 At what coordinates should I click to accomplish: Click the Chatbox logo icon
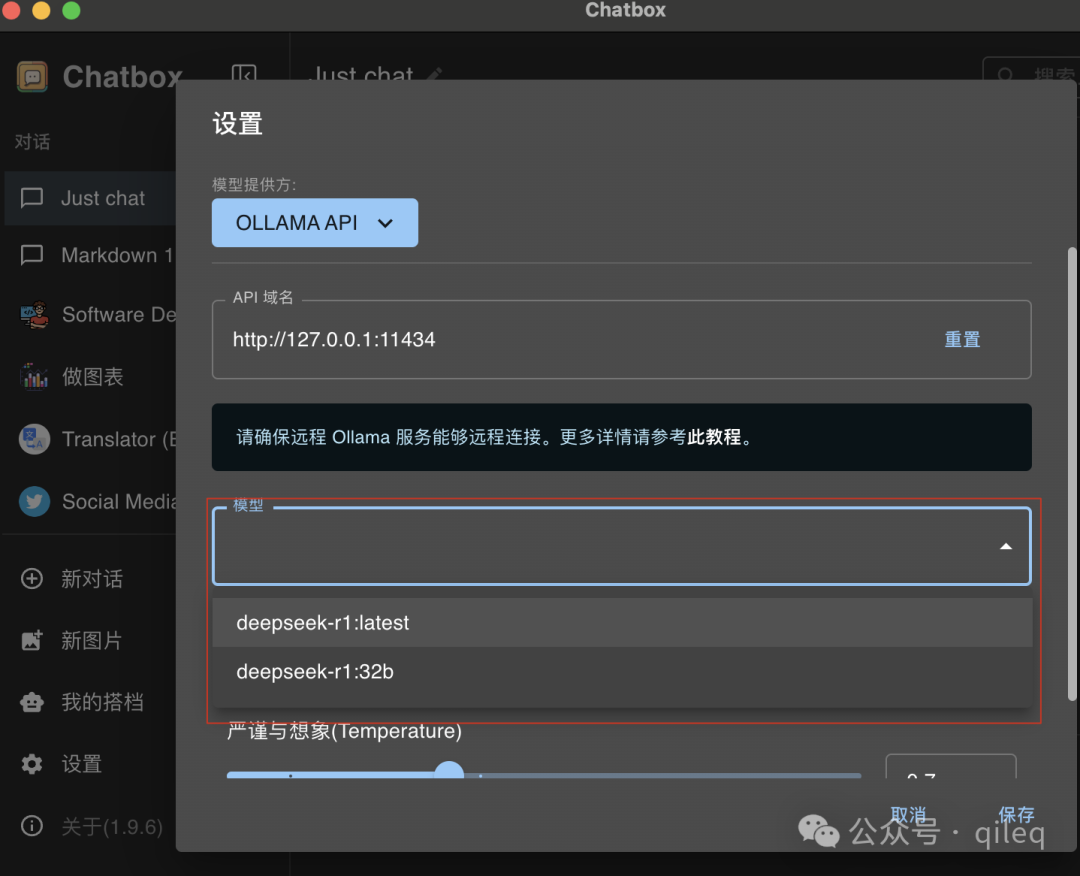tap(32, 76)
